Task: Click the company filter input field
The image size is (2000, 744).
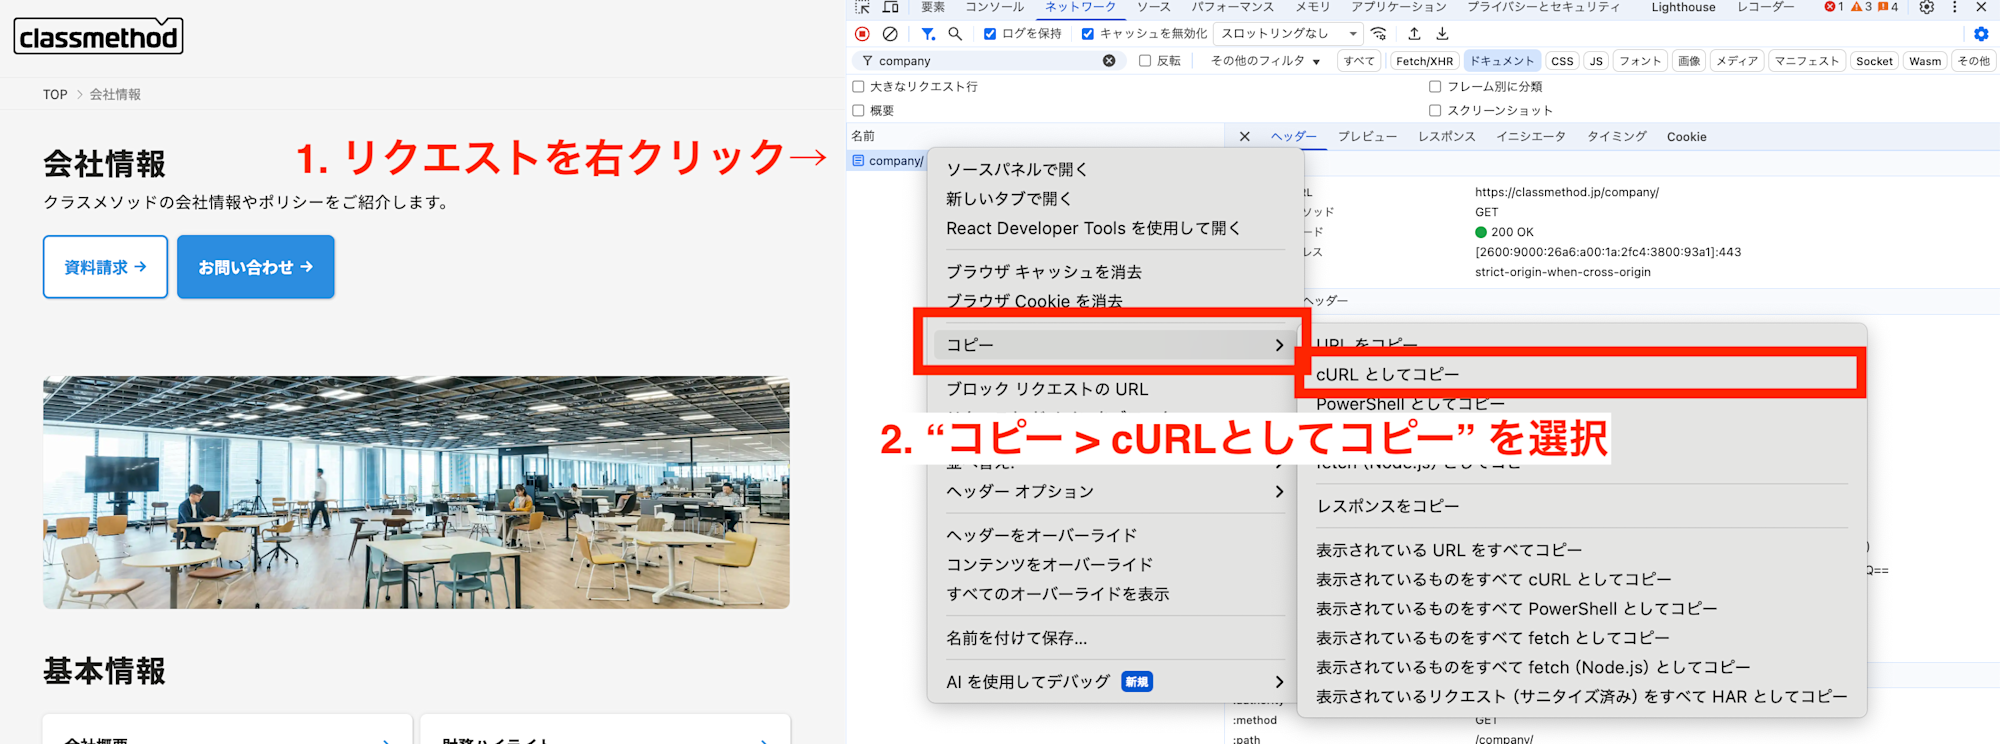Action: pyautogui.click(x=985, y=61)
